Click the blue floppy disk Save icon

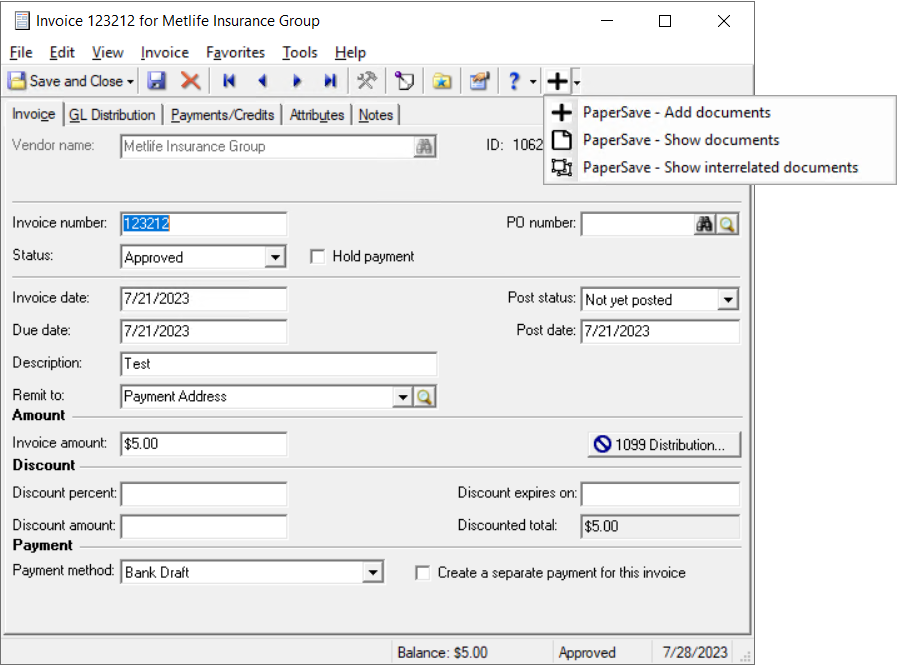(157, 81)
